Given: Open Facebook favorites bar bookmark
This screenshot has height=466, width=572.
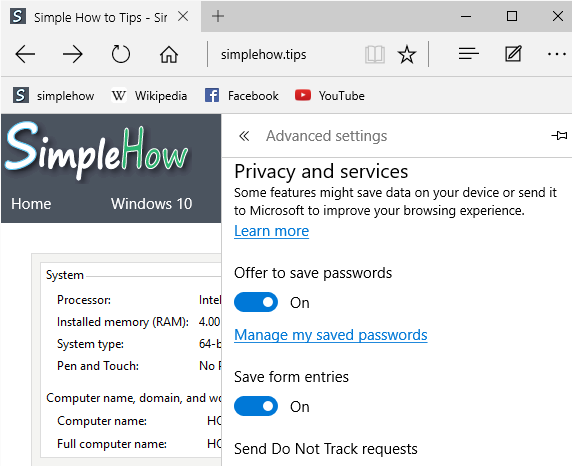Looking at the screenshot, I should point(241,96).
